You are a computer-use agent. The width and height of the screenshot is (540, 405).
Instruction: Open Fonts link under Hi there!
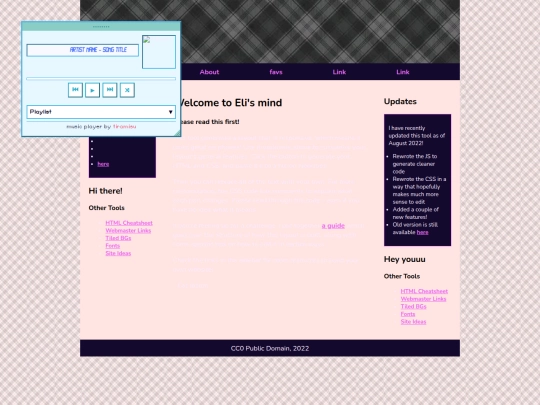[113, 246]
